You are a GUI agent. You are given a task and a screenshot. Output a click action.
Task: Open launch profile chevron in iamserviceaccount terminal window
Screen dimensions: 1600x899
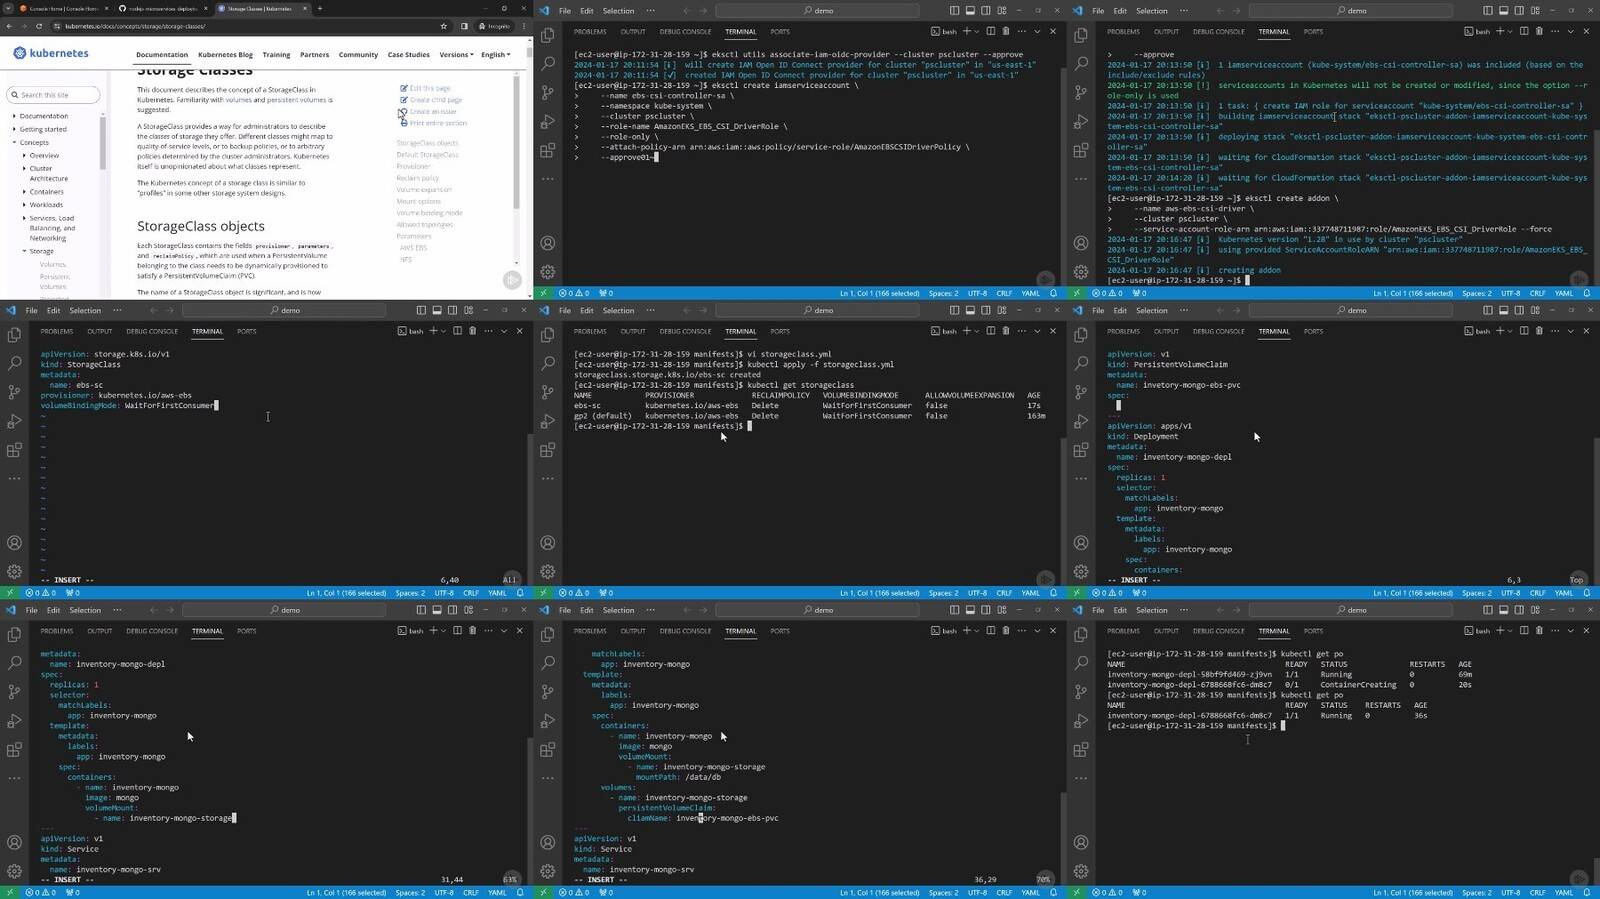(976, 31)
